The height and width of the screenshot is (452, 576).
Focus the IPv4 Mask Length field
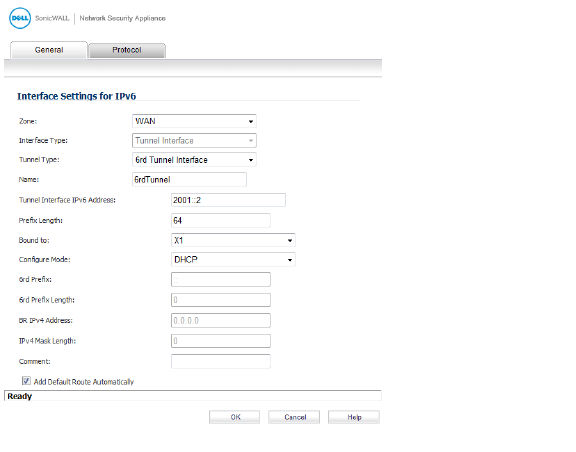point(221,341)
